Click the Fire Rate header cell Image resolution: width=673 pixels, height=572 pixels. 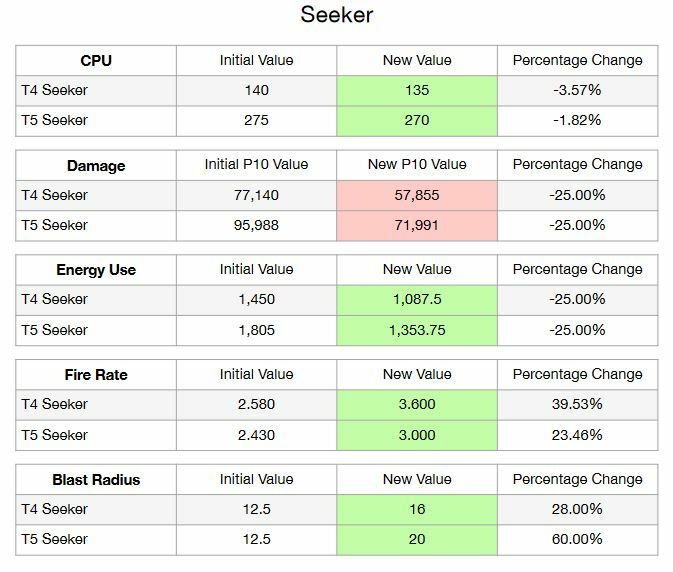pos(96,375)
